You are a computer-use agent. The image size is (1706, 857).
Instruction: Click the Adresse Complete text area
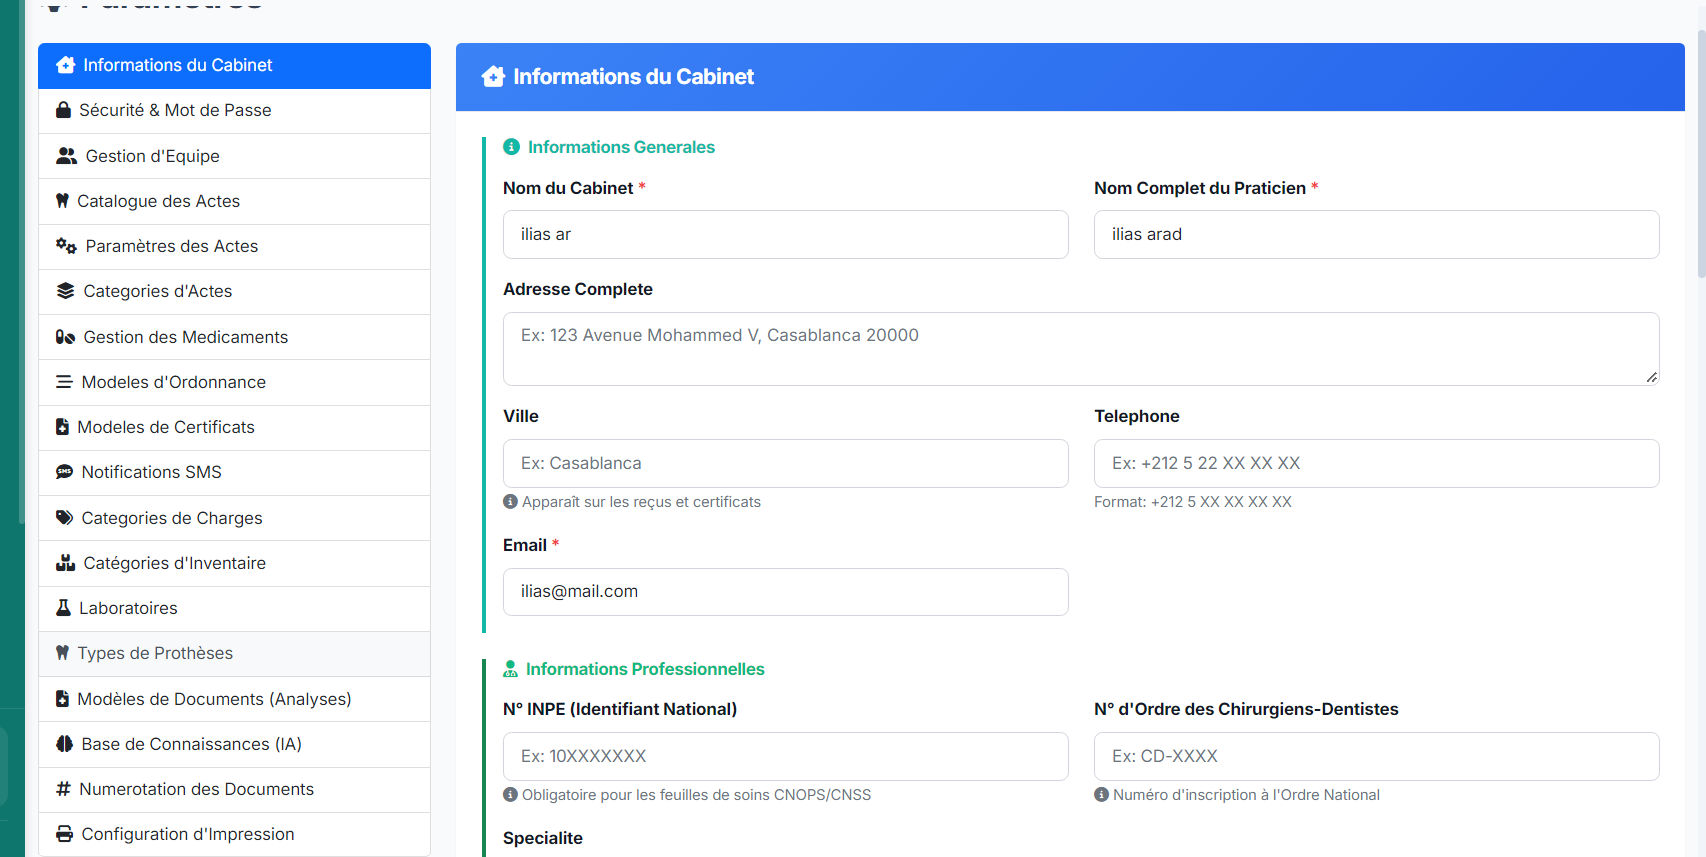tap(1081, 349)
